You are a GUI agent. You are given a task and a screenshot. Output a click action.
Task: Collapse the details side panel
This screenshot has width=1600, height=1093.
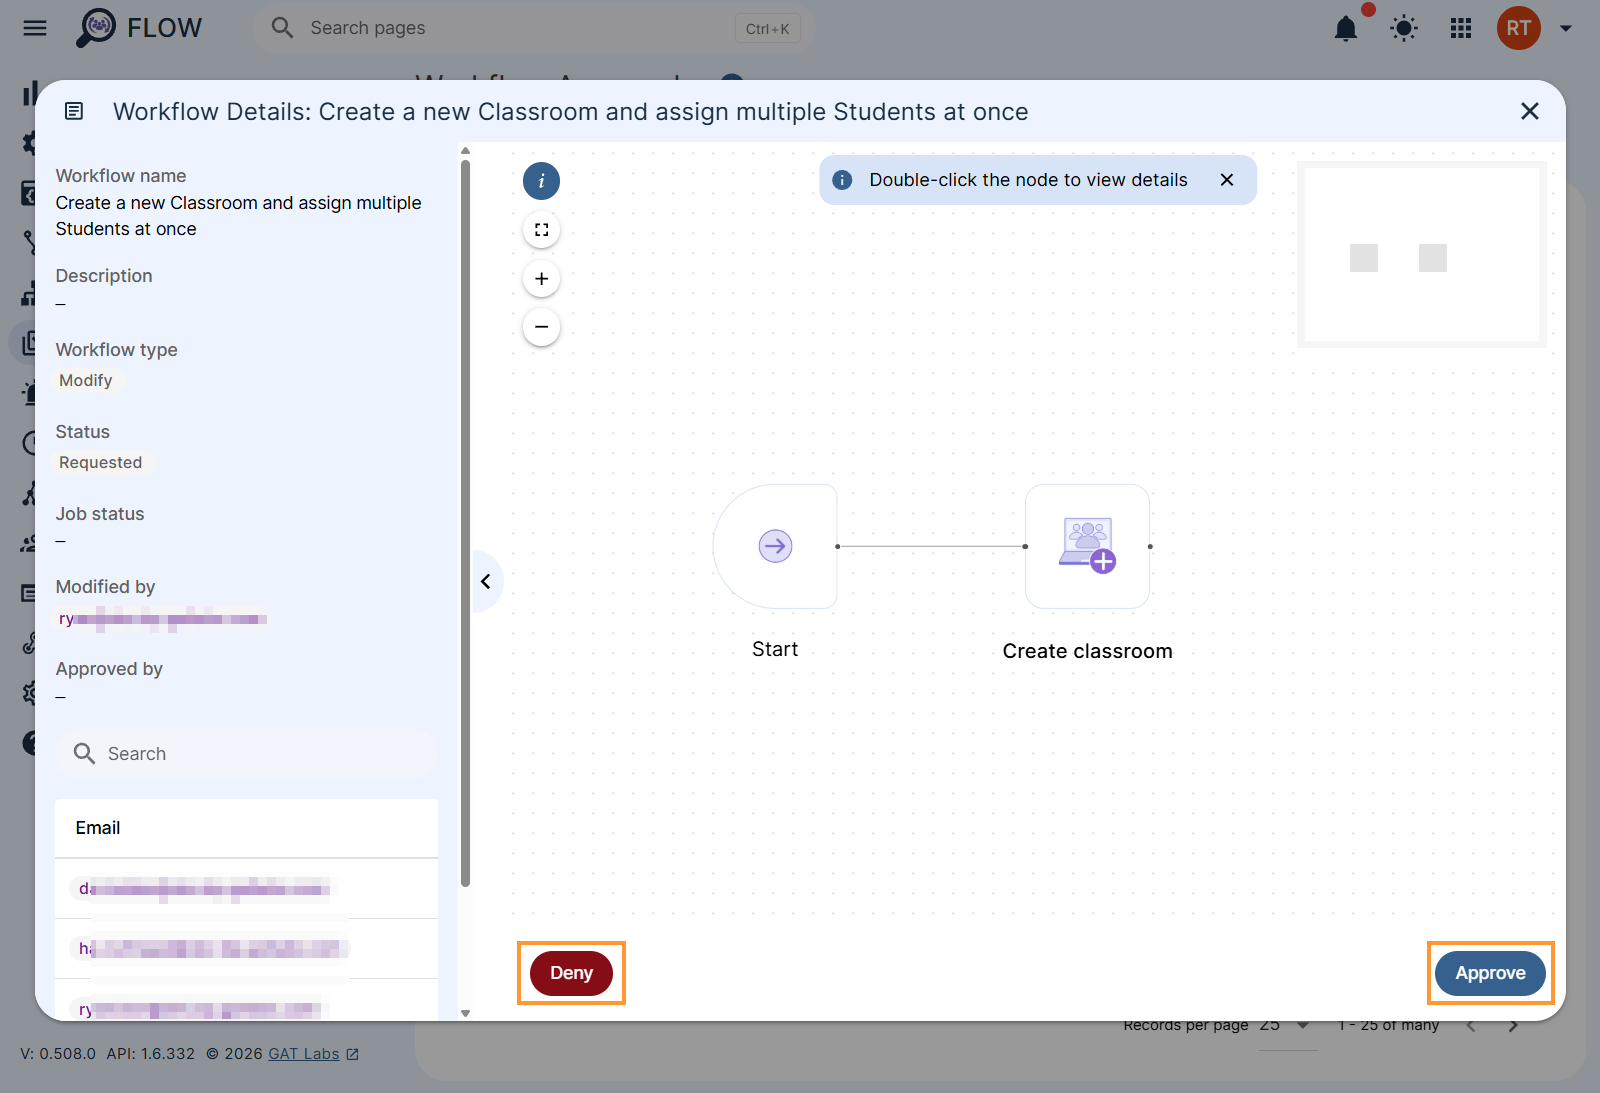tap(486, 581)
